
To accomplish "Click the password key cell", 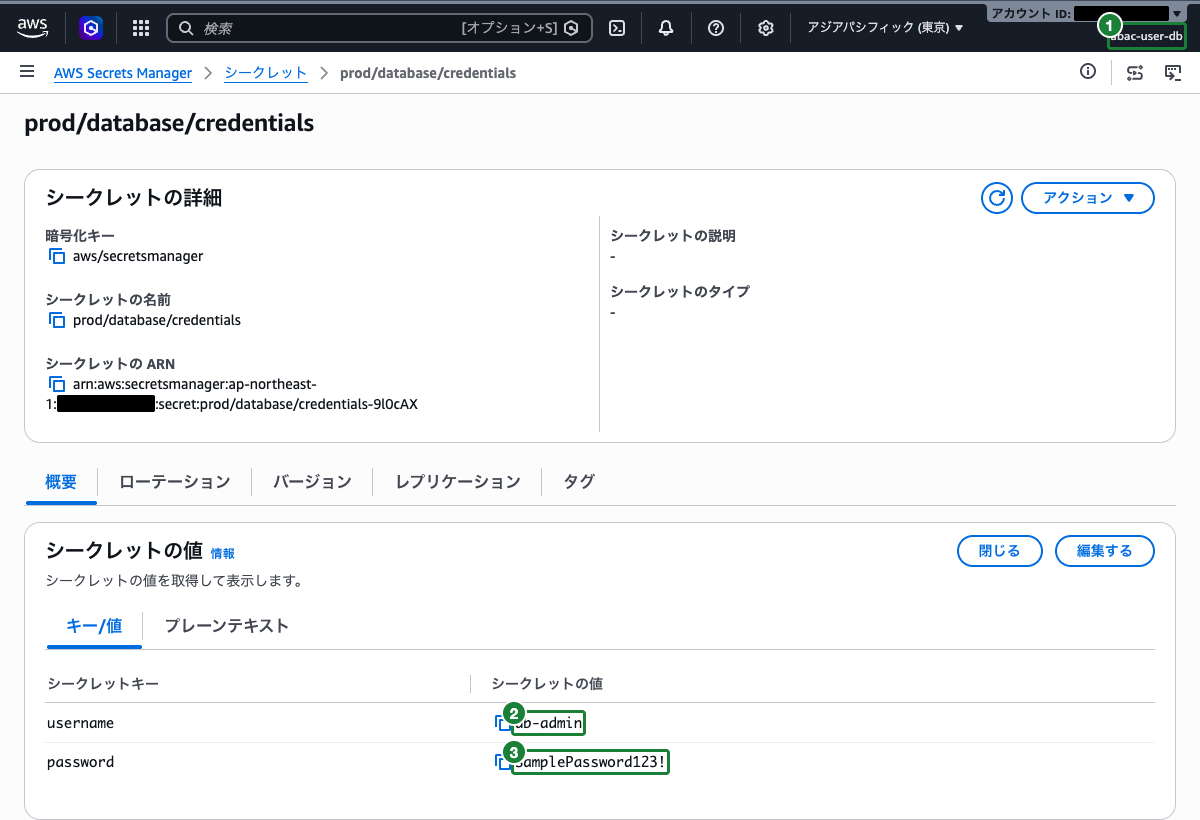I will [x=81, y=762].
